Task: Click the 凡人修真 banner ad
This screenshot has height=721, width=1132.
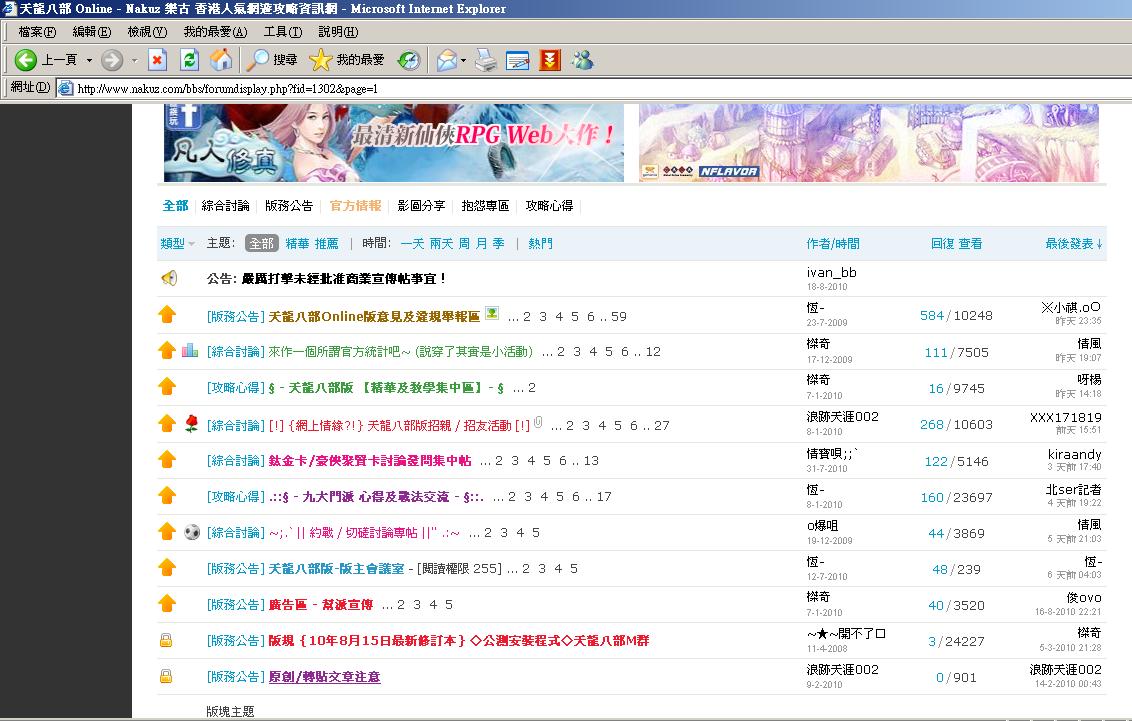Action: [x=393, y=142]
